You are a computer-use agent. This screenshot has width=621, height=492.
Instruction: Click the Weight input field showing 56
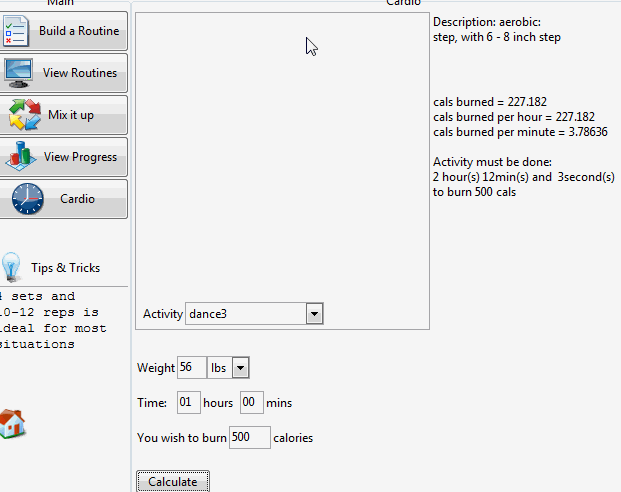192,368
